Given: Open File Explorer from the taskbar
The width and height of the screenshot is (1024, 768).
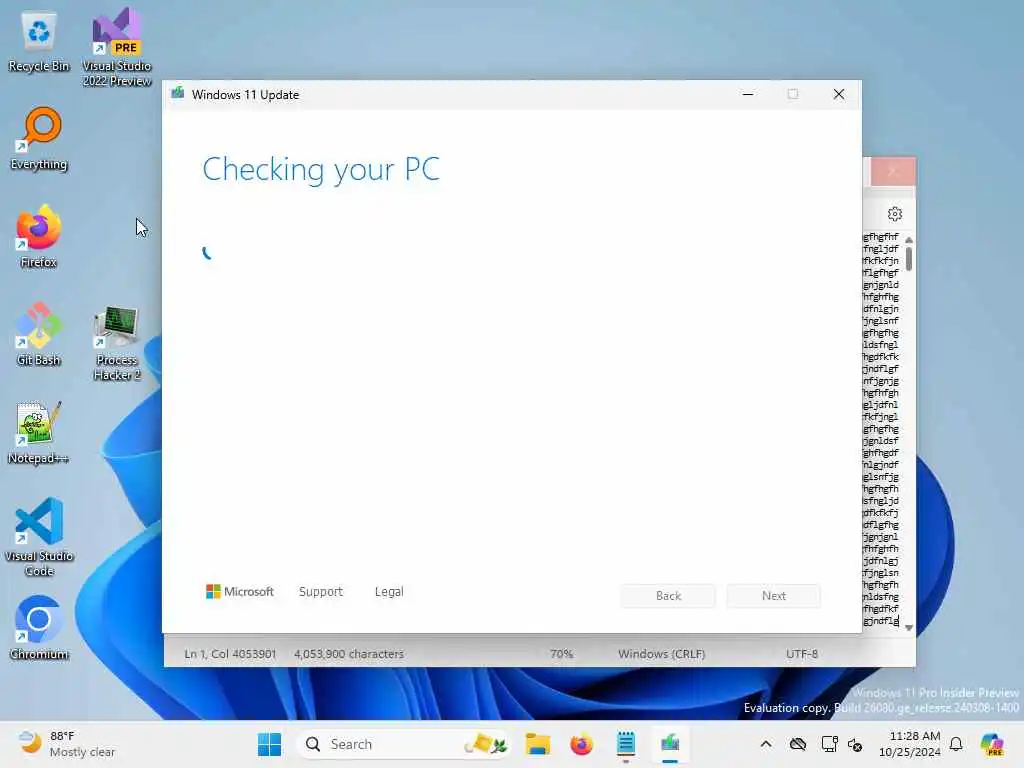Looking at the screenshot, I should coord(537,744).
